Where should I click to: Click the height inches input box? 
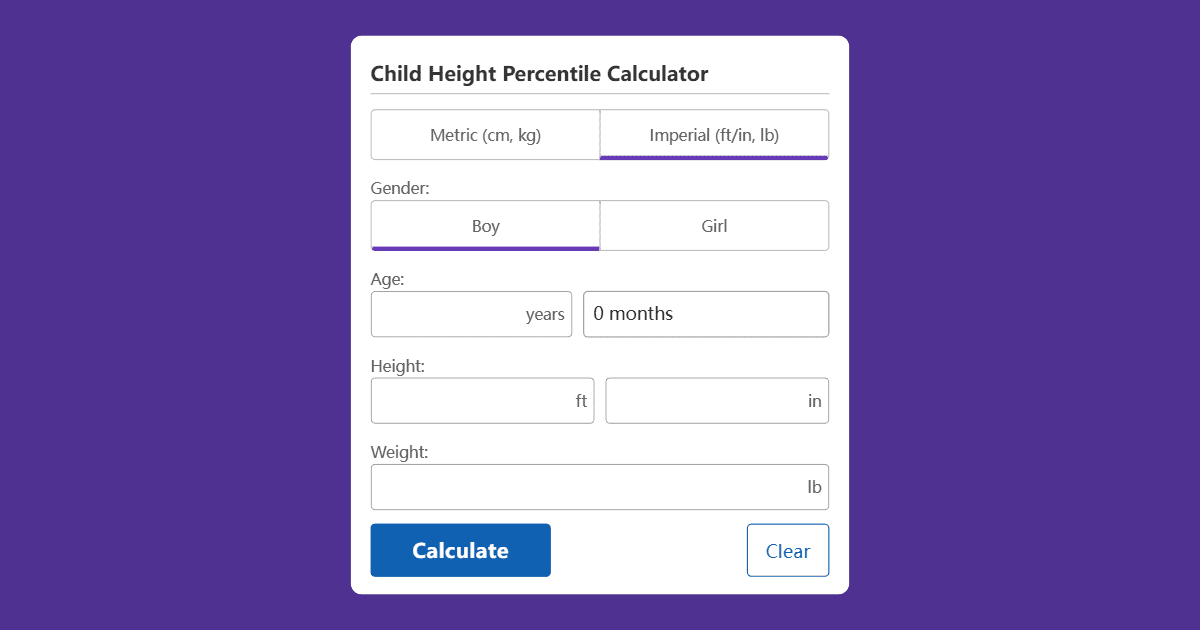point(717,400)
